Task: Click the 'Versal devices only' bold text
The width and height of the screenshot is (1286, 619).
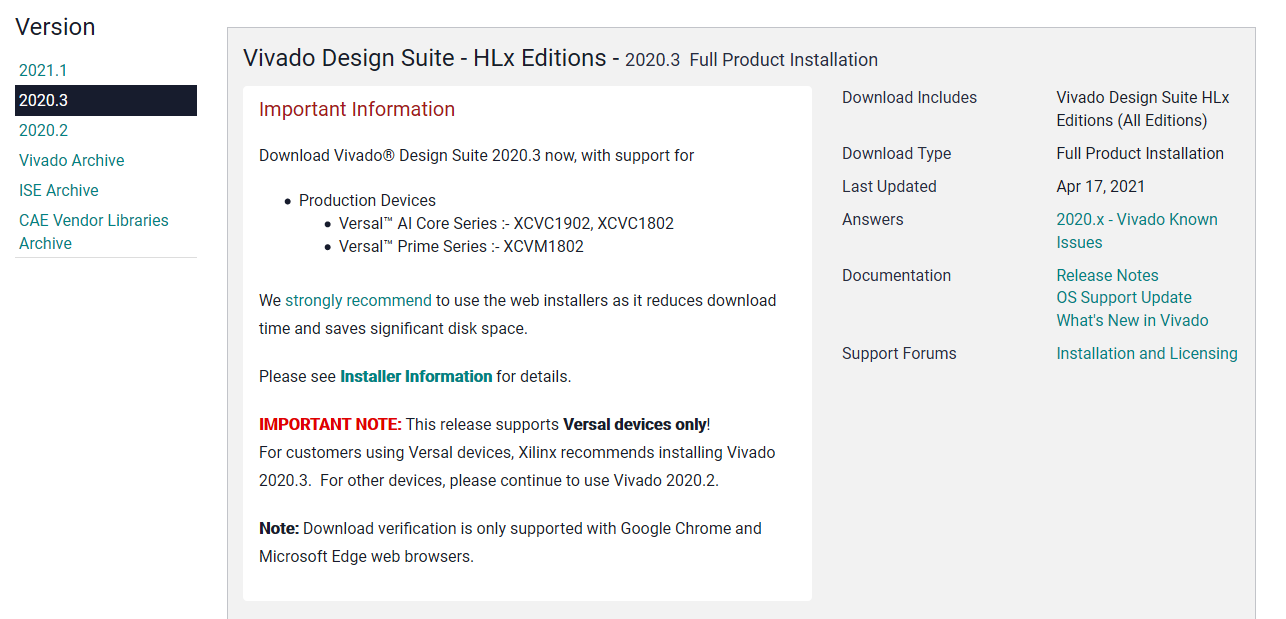Action: tap(635, 424)
